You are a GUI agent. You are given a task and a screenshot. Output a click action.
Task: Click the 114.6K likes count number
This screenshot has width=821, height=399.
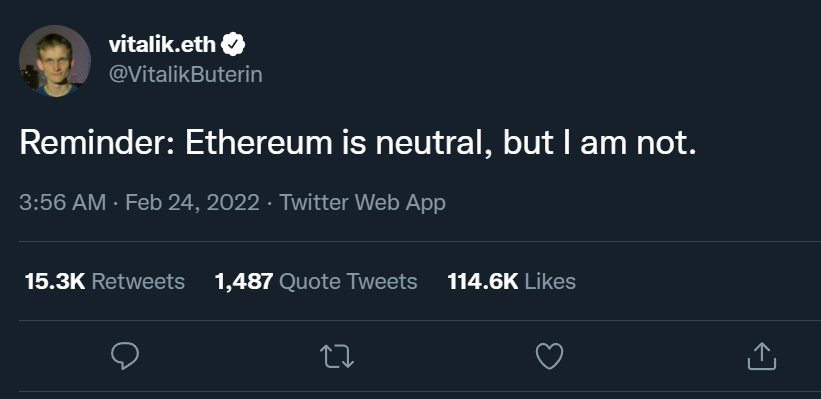(483, 281)
